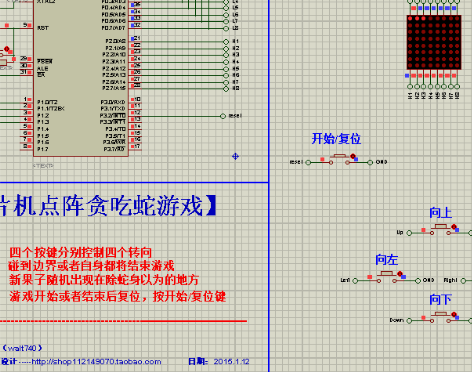
Task: Click red text starting with 新果子随机出现
Action: click(x=104, y=279)
